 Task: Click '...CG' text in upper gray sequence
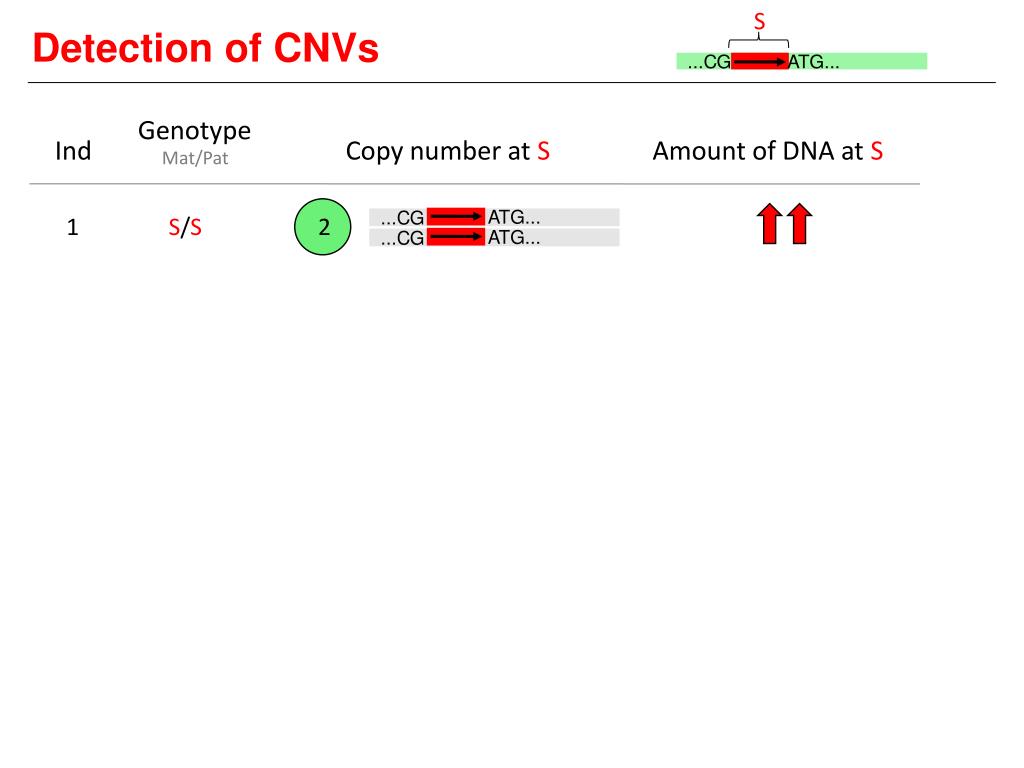402,217
